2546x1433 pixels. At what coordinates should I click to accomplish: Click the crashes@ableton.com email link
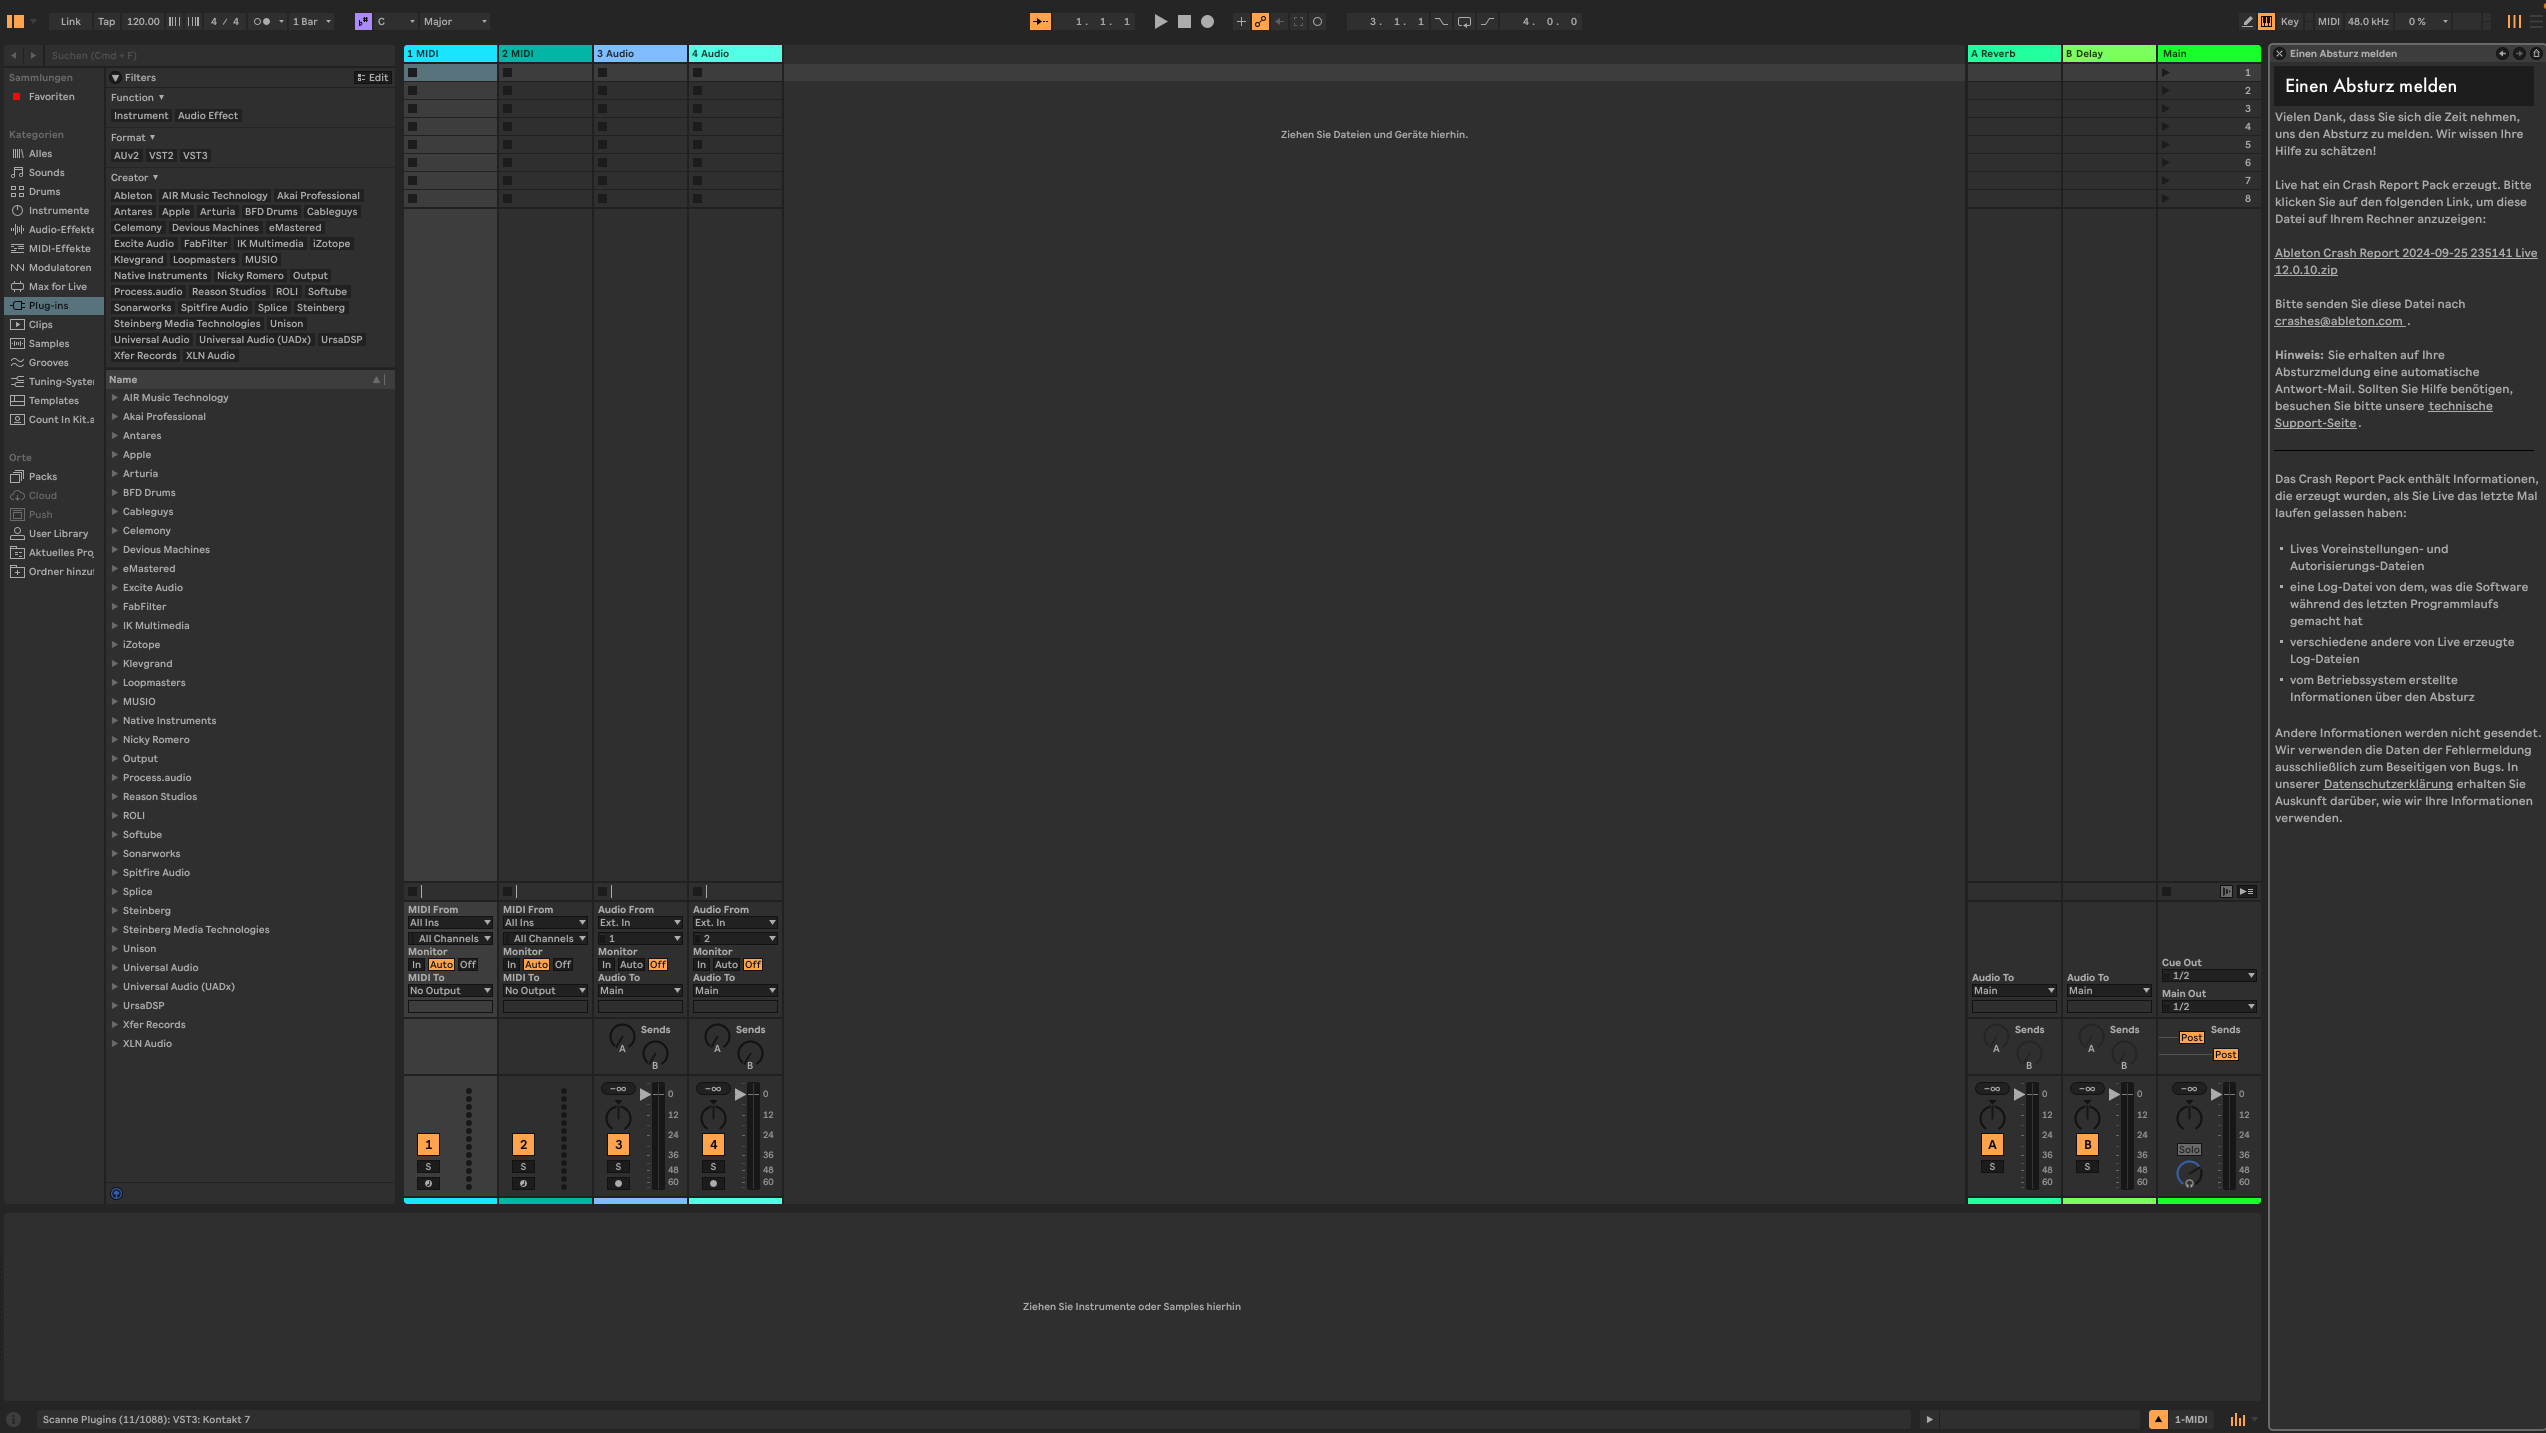2338,321
